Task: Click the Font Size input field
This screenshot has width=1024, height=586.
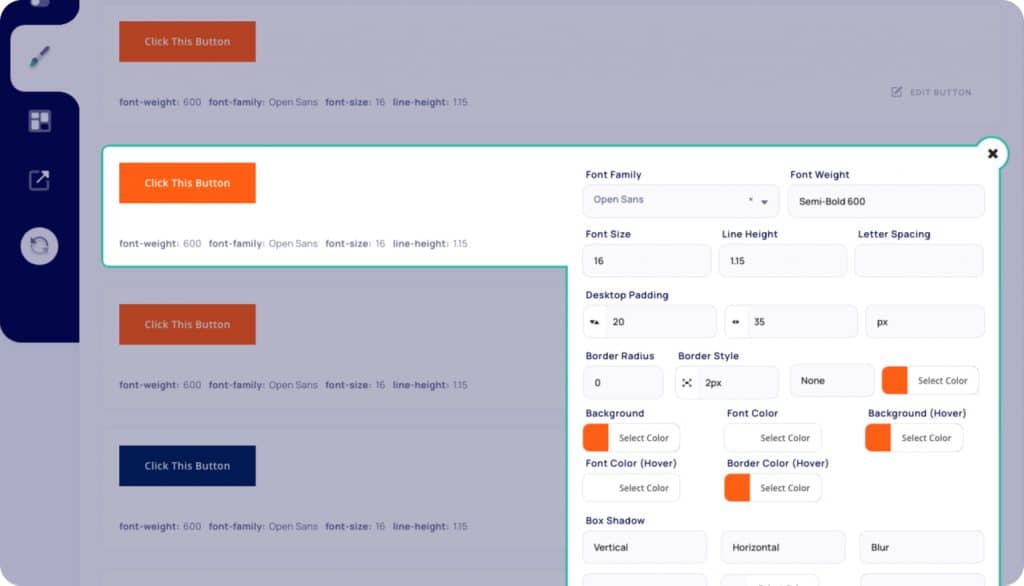Action: pyautogui.click(x=646, y=261)
